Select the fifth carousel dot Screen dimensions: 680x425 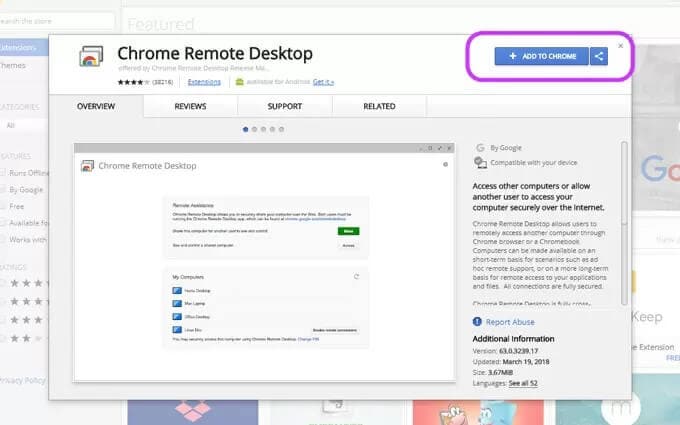point(281,129)
